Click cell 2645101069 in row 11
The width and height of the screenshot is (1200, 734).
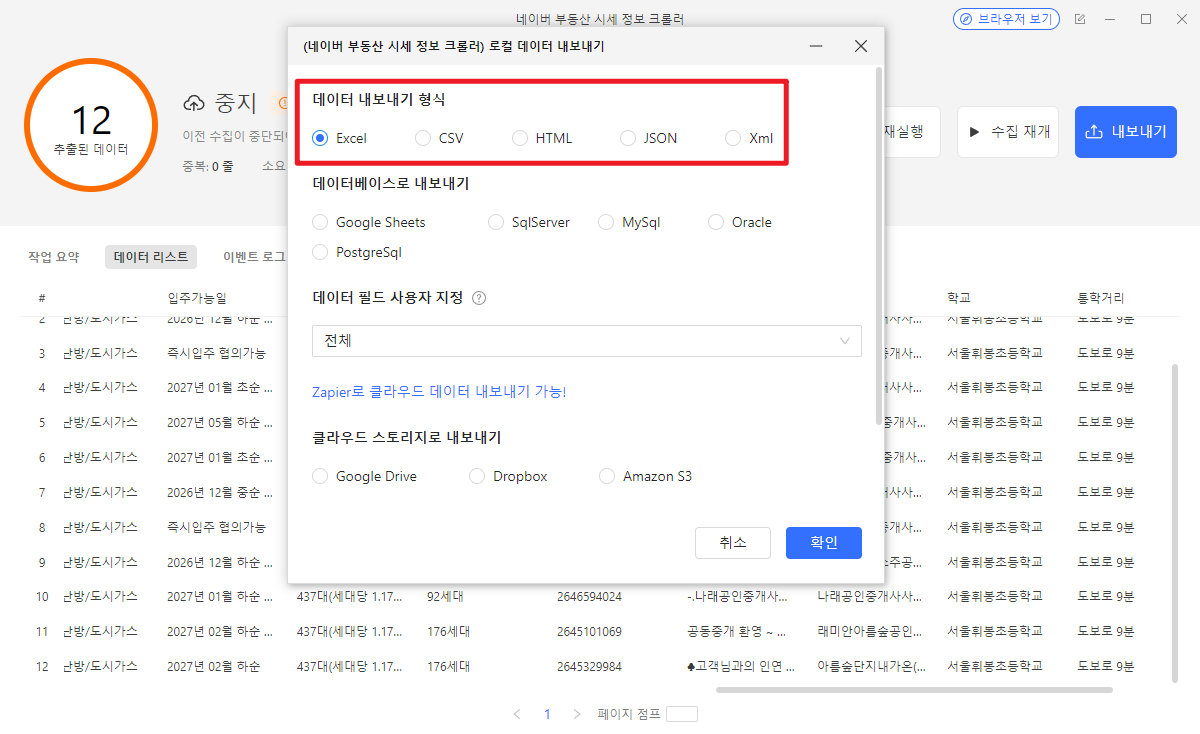pyautogui.click(x=589, y=632)
